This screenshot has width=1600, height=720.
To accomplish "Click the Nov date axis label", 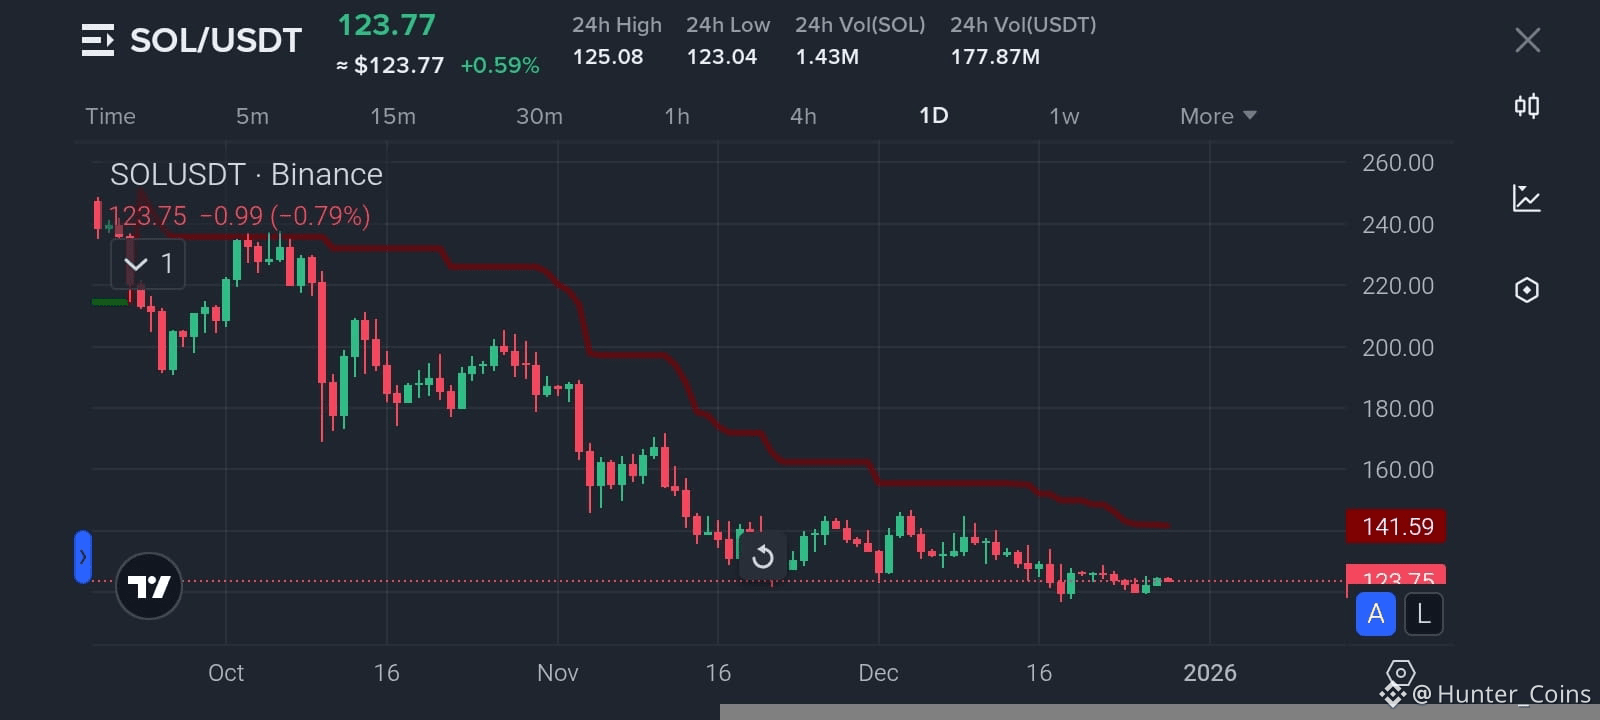I will (558, 673).
